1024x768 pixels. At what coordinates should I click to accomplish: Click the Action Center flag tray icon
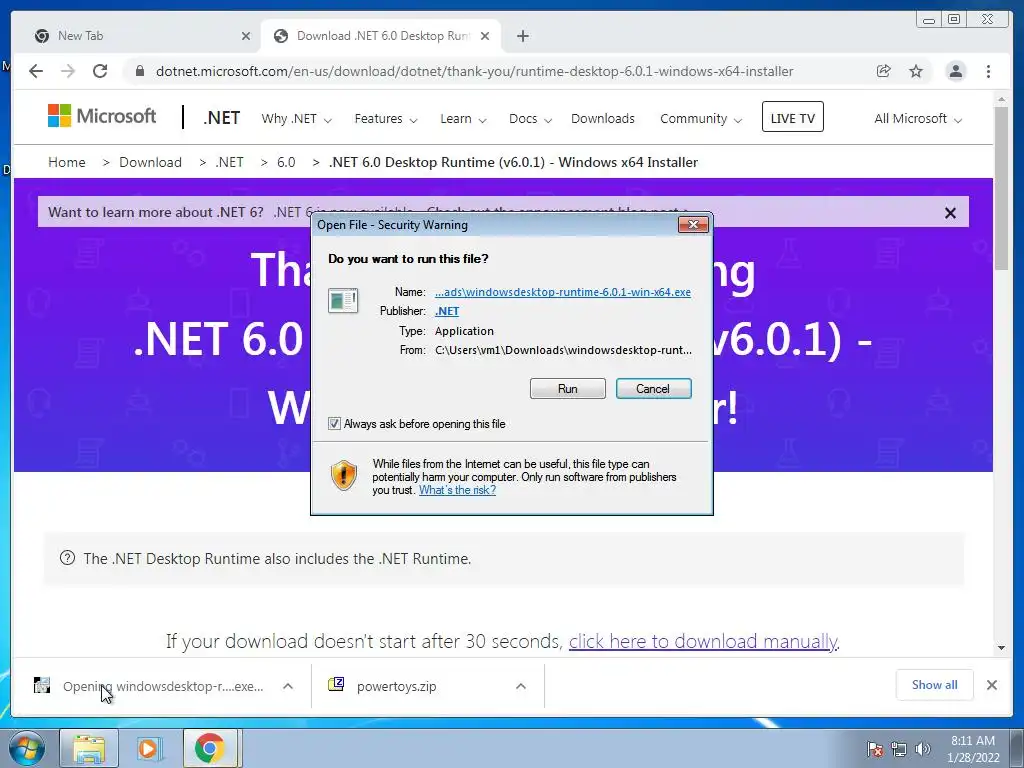coord(874,749)
